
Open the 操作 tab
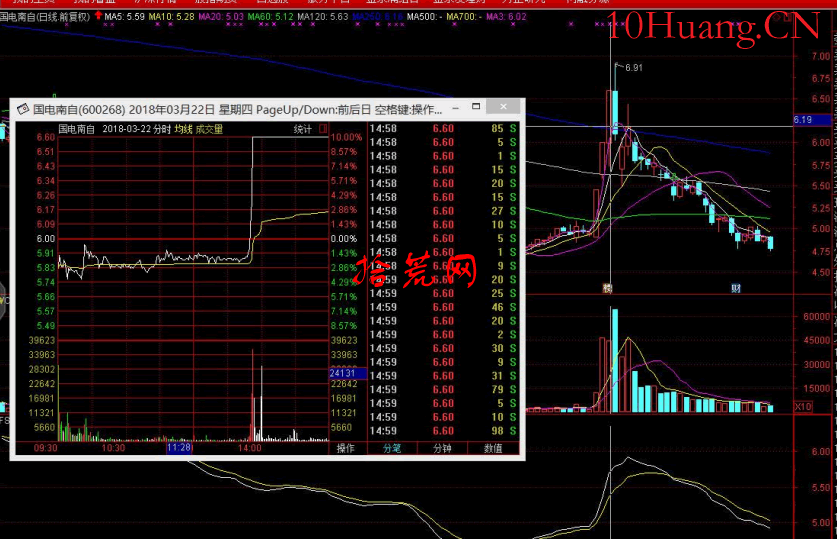[x=345, y=448]
